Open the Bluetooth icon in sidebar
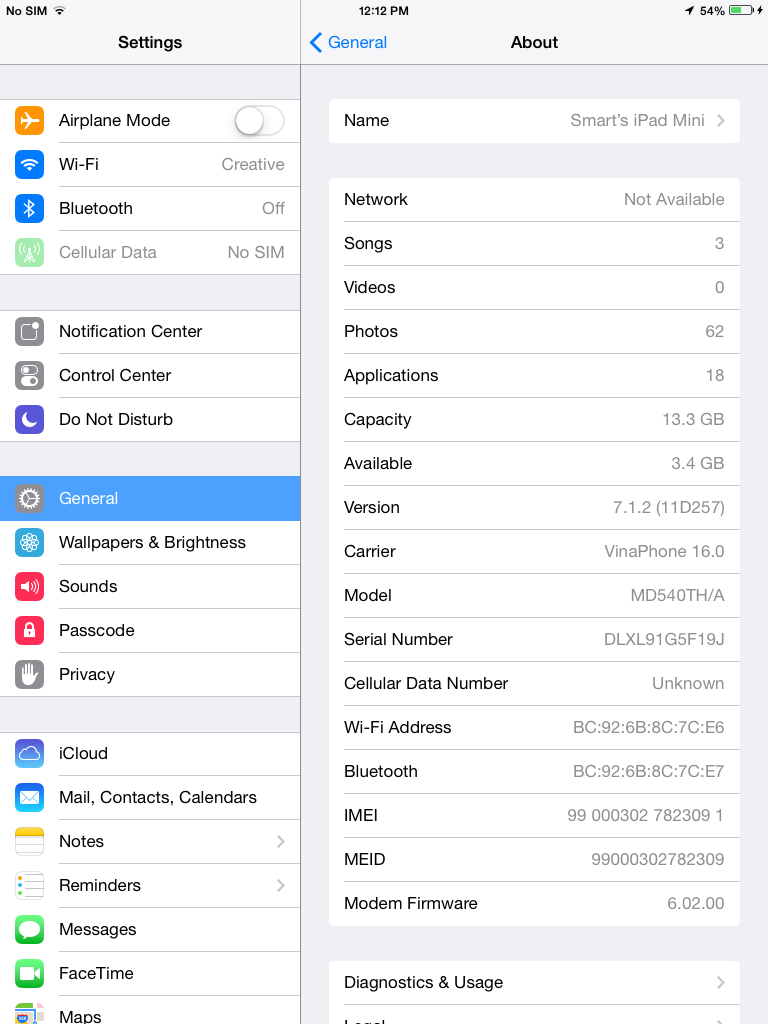The width and height of the screenshot is (768, 1024). click(29, 208)
